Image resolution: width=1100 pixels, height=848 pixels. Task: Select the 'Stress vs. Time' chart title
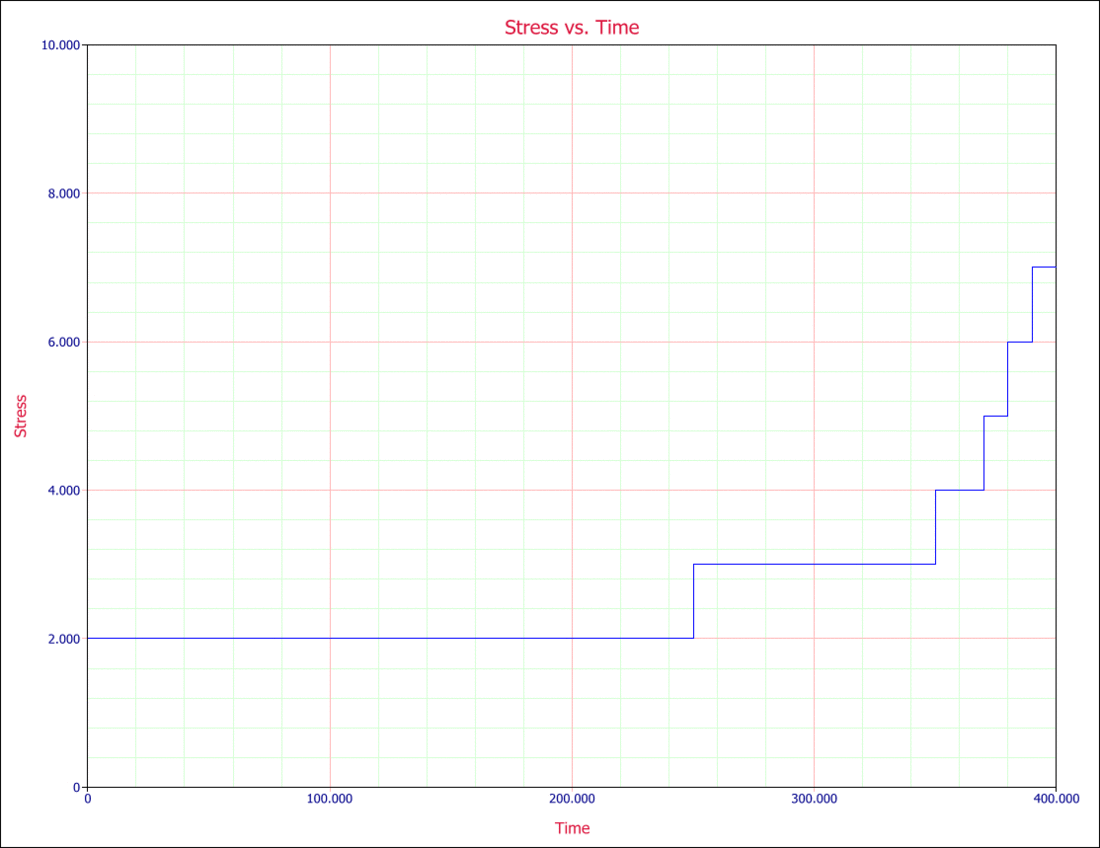(572, 27)
